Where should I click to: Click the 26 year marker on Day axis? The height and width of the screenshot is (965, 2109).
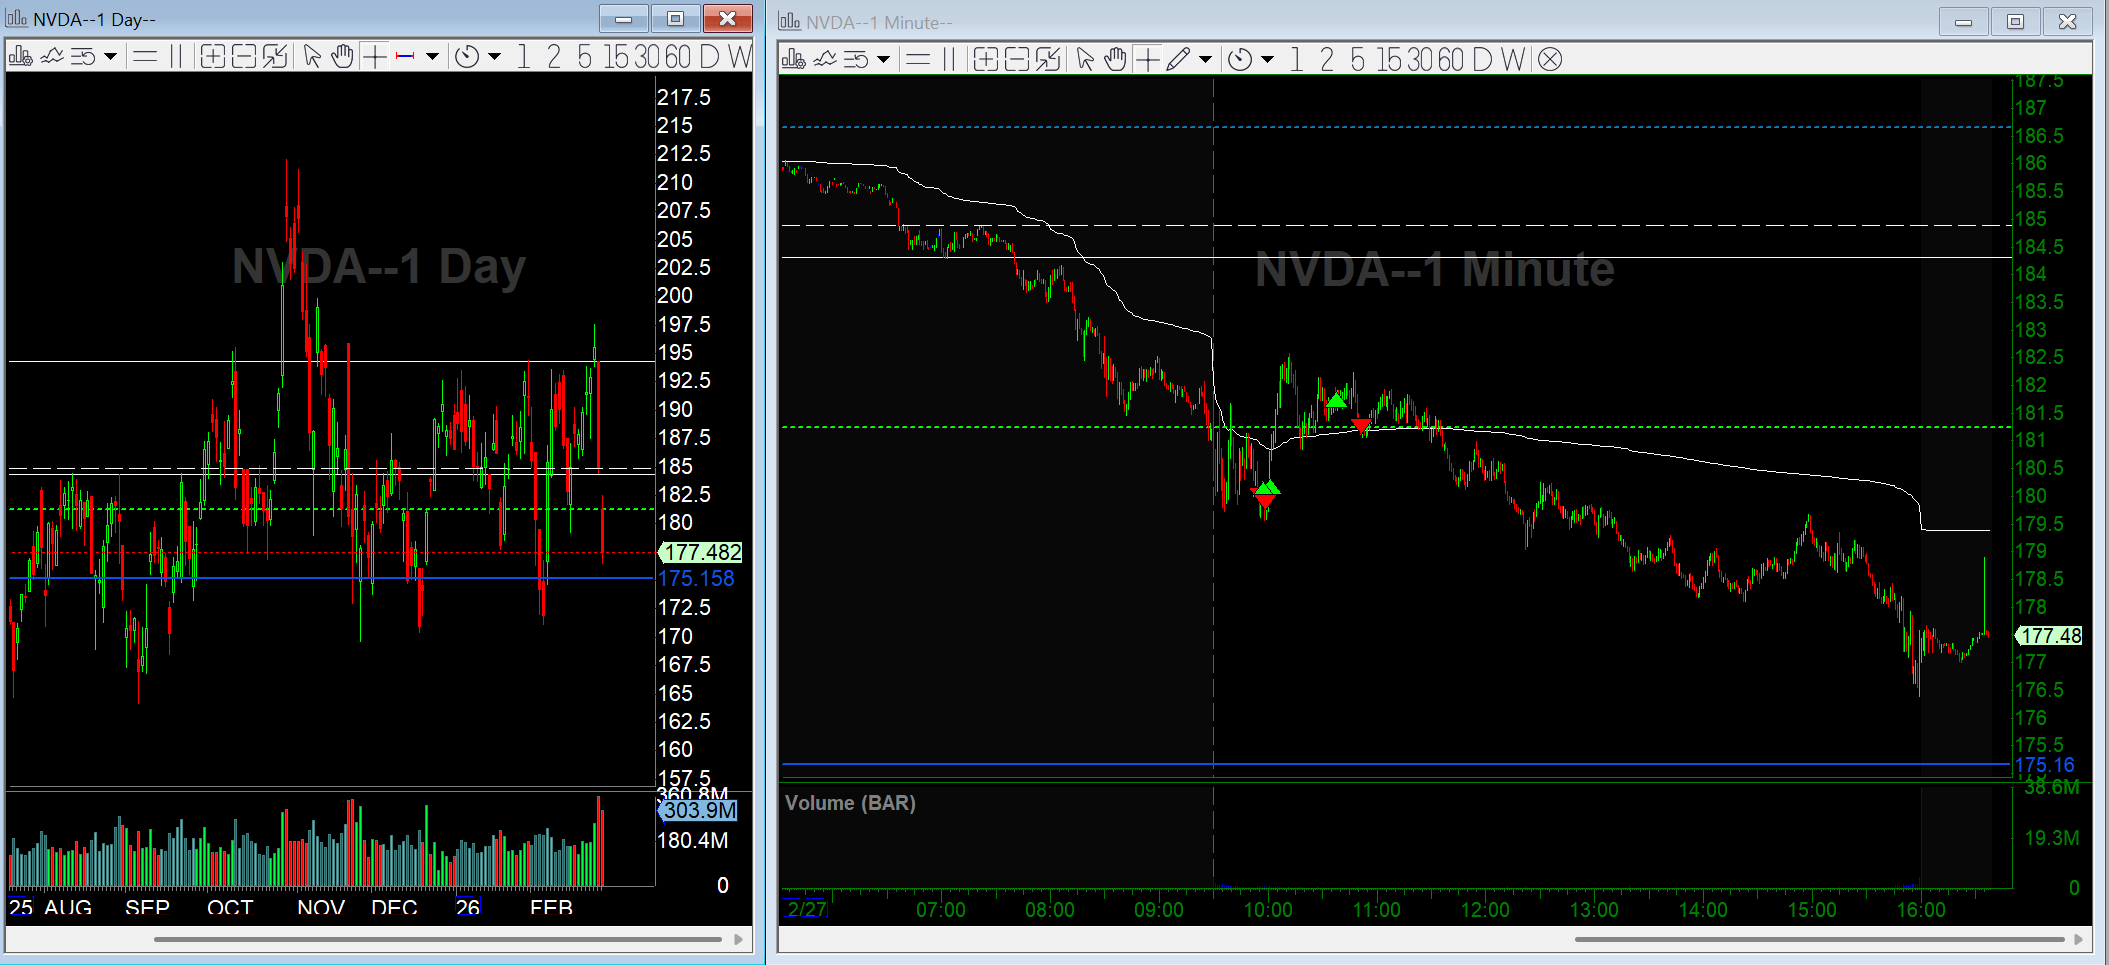[x=468, y=907]
